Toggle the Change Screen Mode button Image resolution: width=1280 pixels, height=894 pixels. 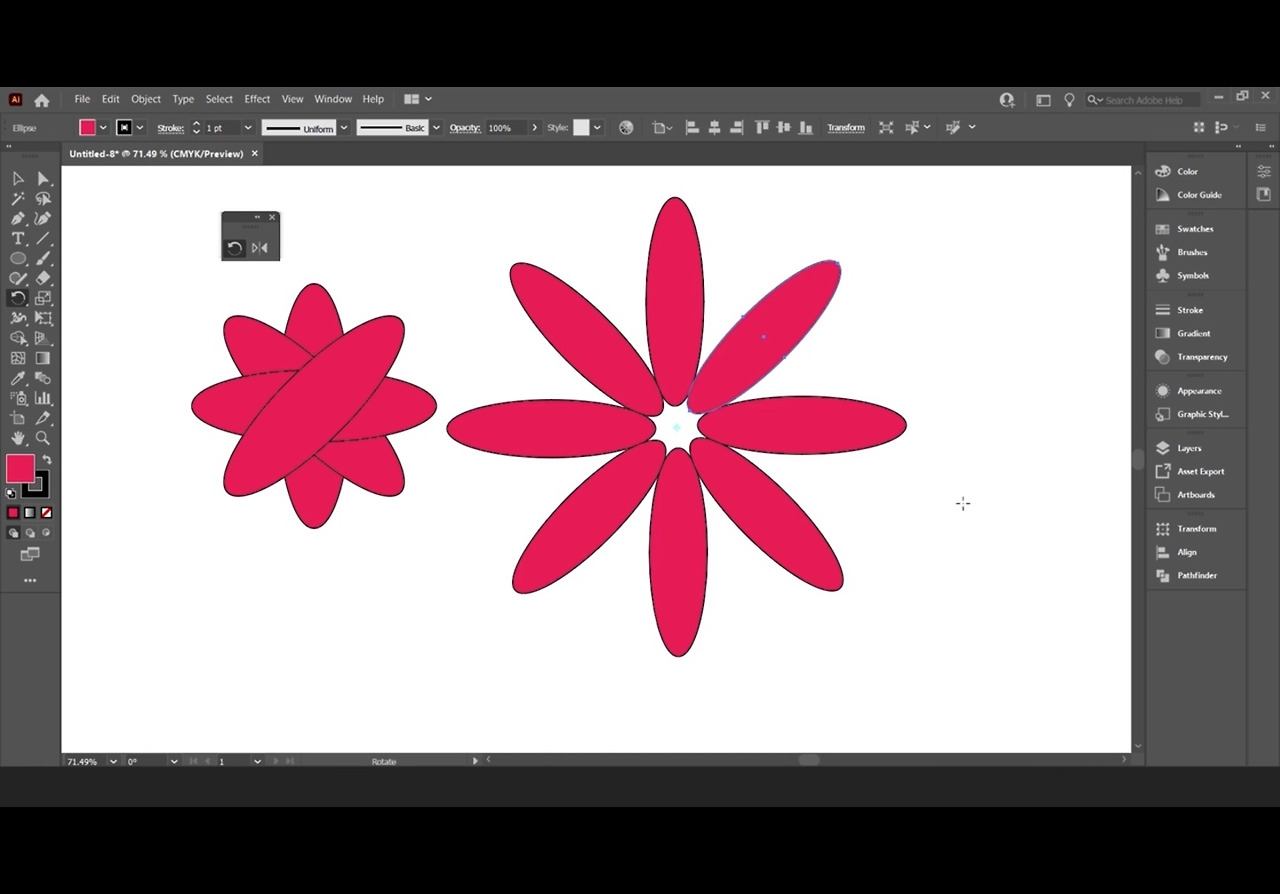(x=30, y=554)
